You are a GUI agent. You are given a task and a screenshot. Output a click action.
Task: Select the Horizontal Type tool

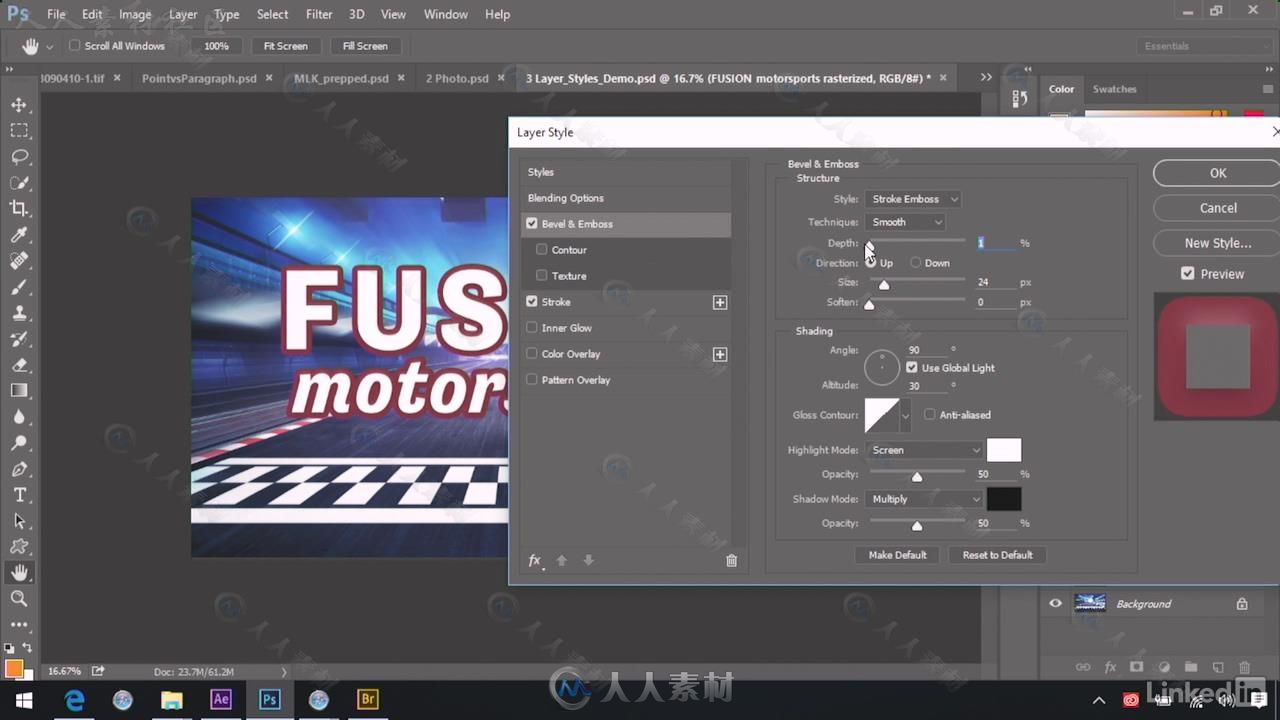pos(19,495)
